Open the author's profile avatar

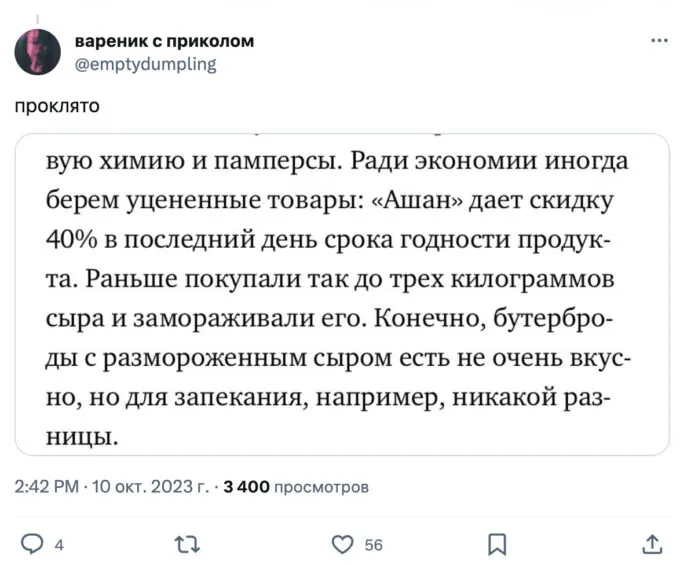pyautogui.click(x=37, y=51)
